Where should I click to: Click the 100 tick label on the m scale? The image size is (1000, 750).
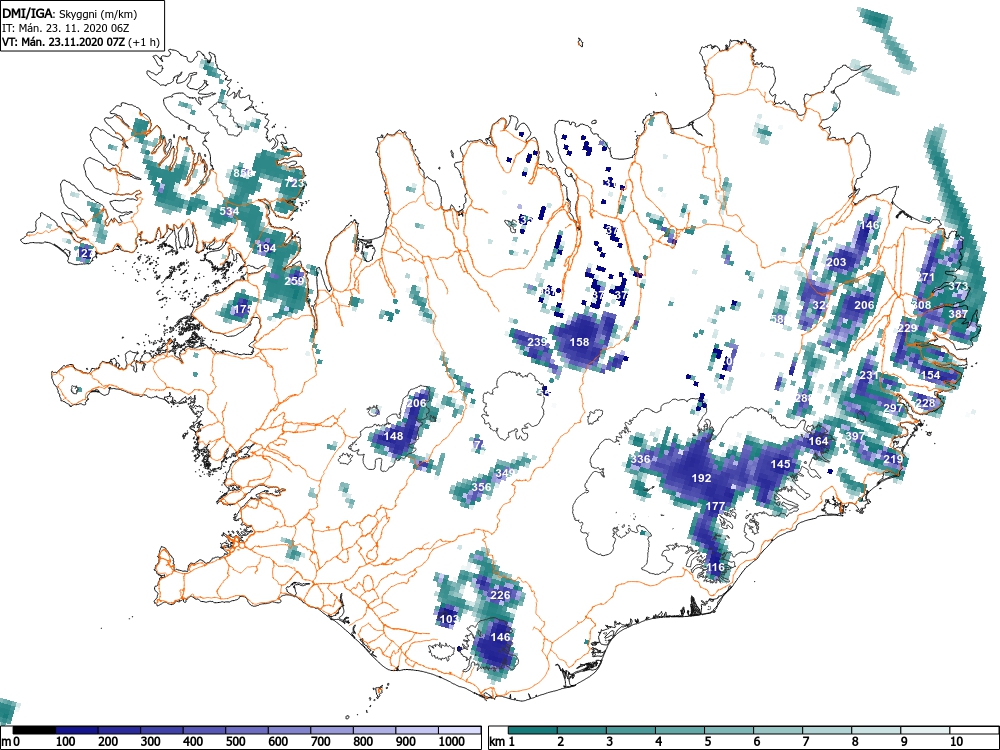pos(66,741)
